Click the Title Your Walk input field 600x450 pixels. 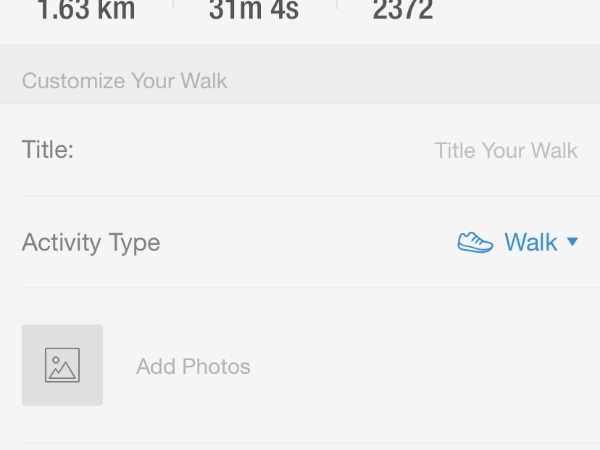coord(506,150)
